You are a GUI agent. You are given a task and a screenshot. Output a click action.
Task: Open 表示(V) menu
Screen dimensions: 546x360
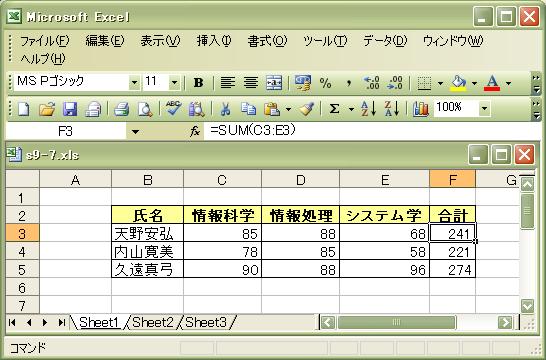point(160,41)
